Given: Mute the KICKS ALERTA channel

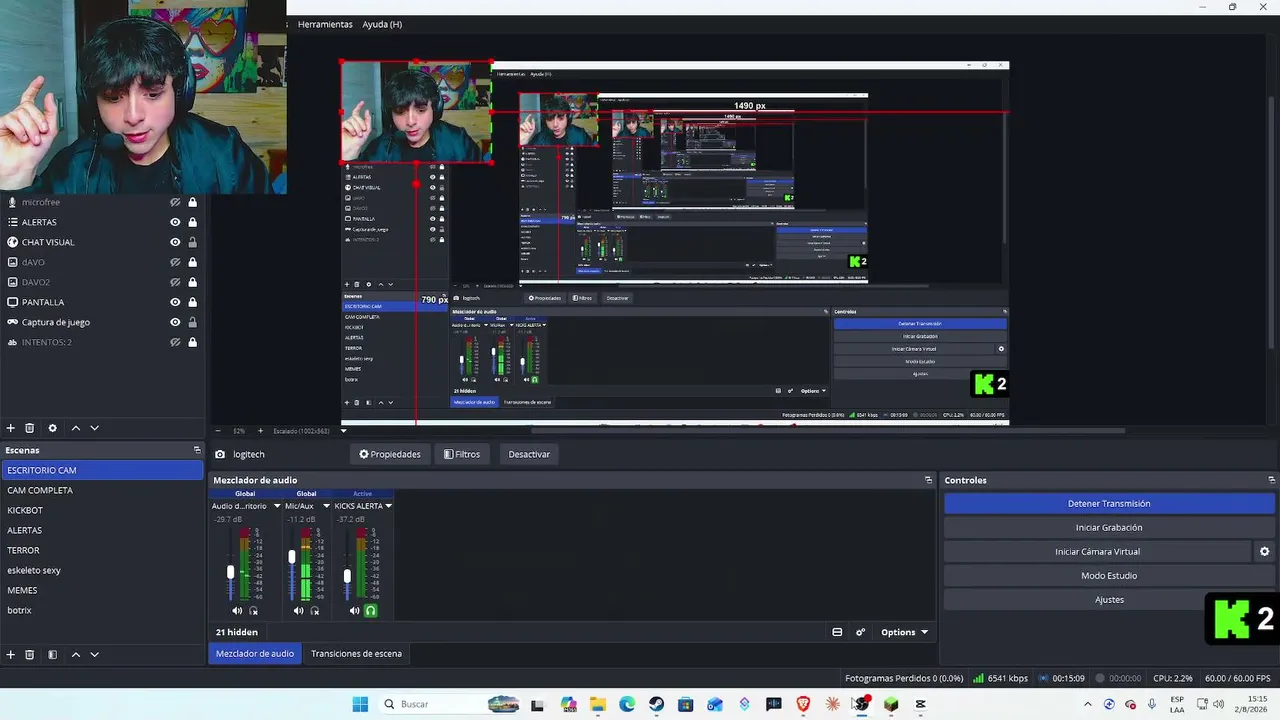Looking at the screenshot, I should point(354,610).
